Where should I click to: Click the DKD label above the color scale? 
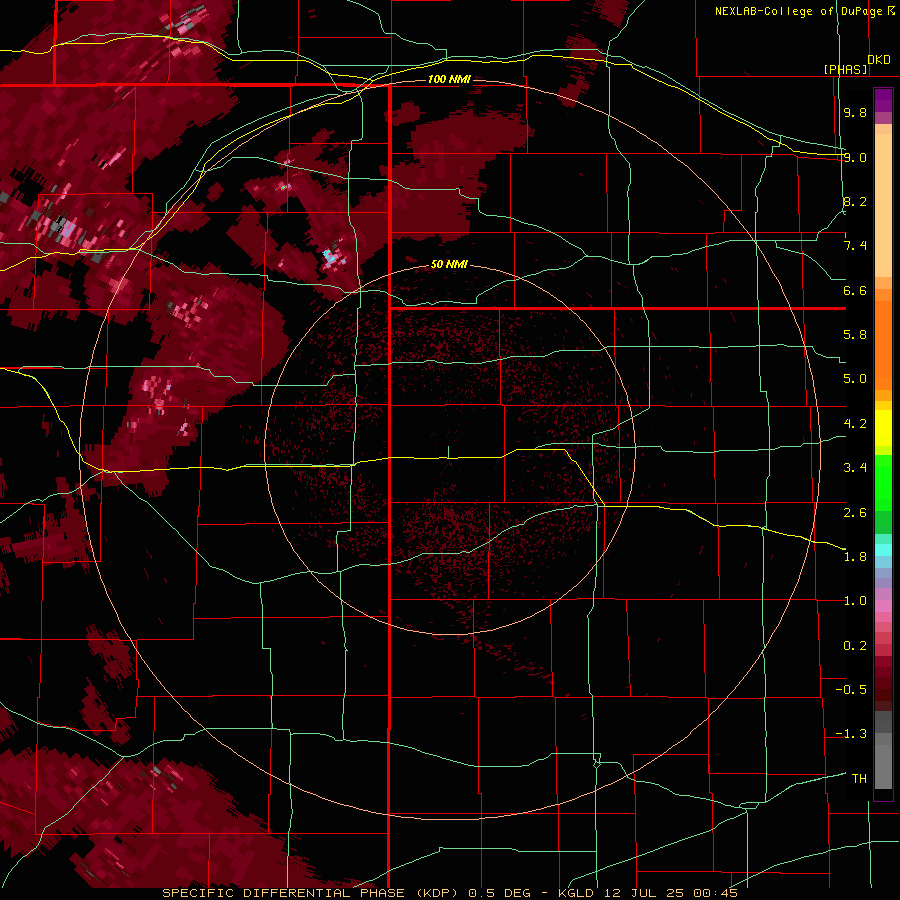pos(878,60)
